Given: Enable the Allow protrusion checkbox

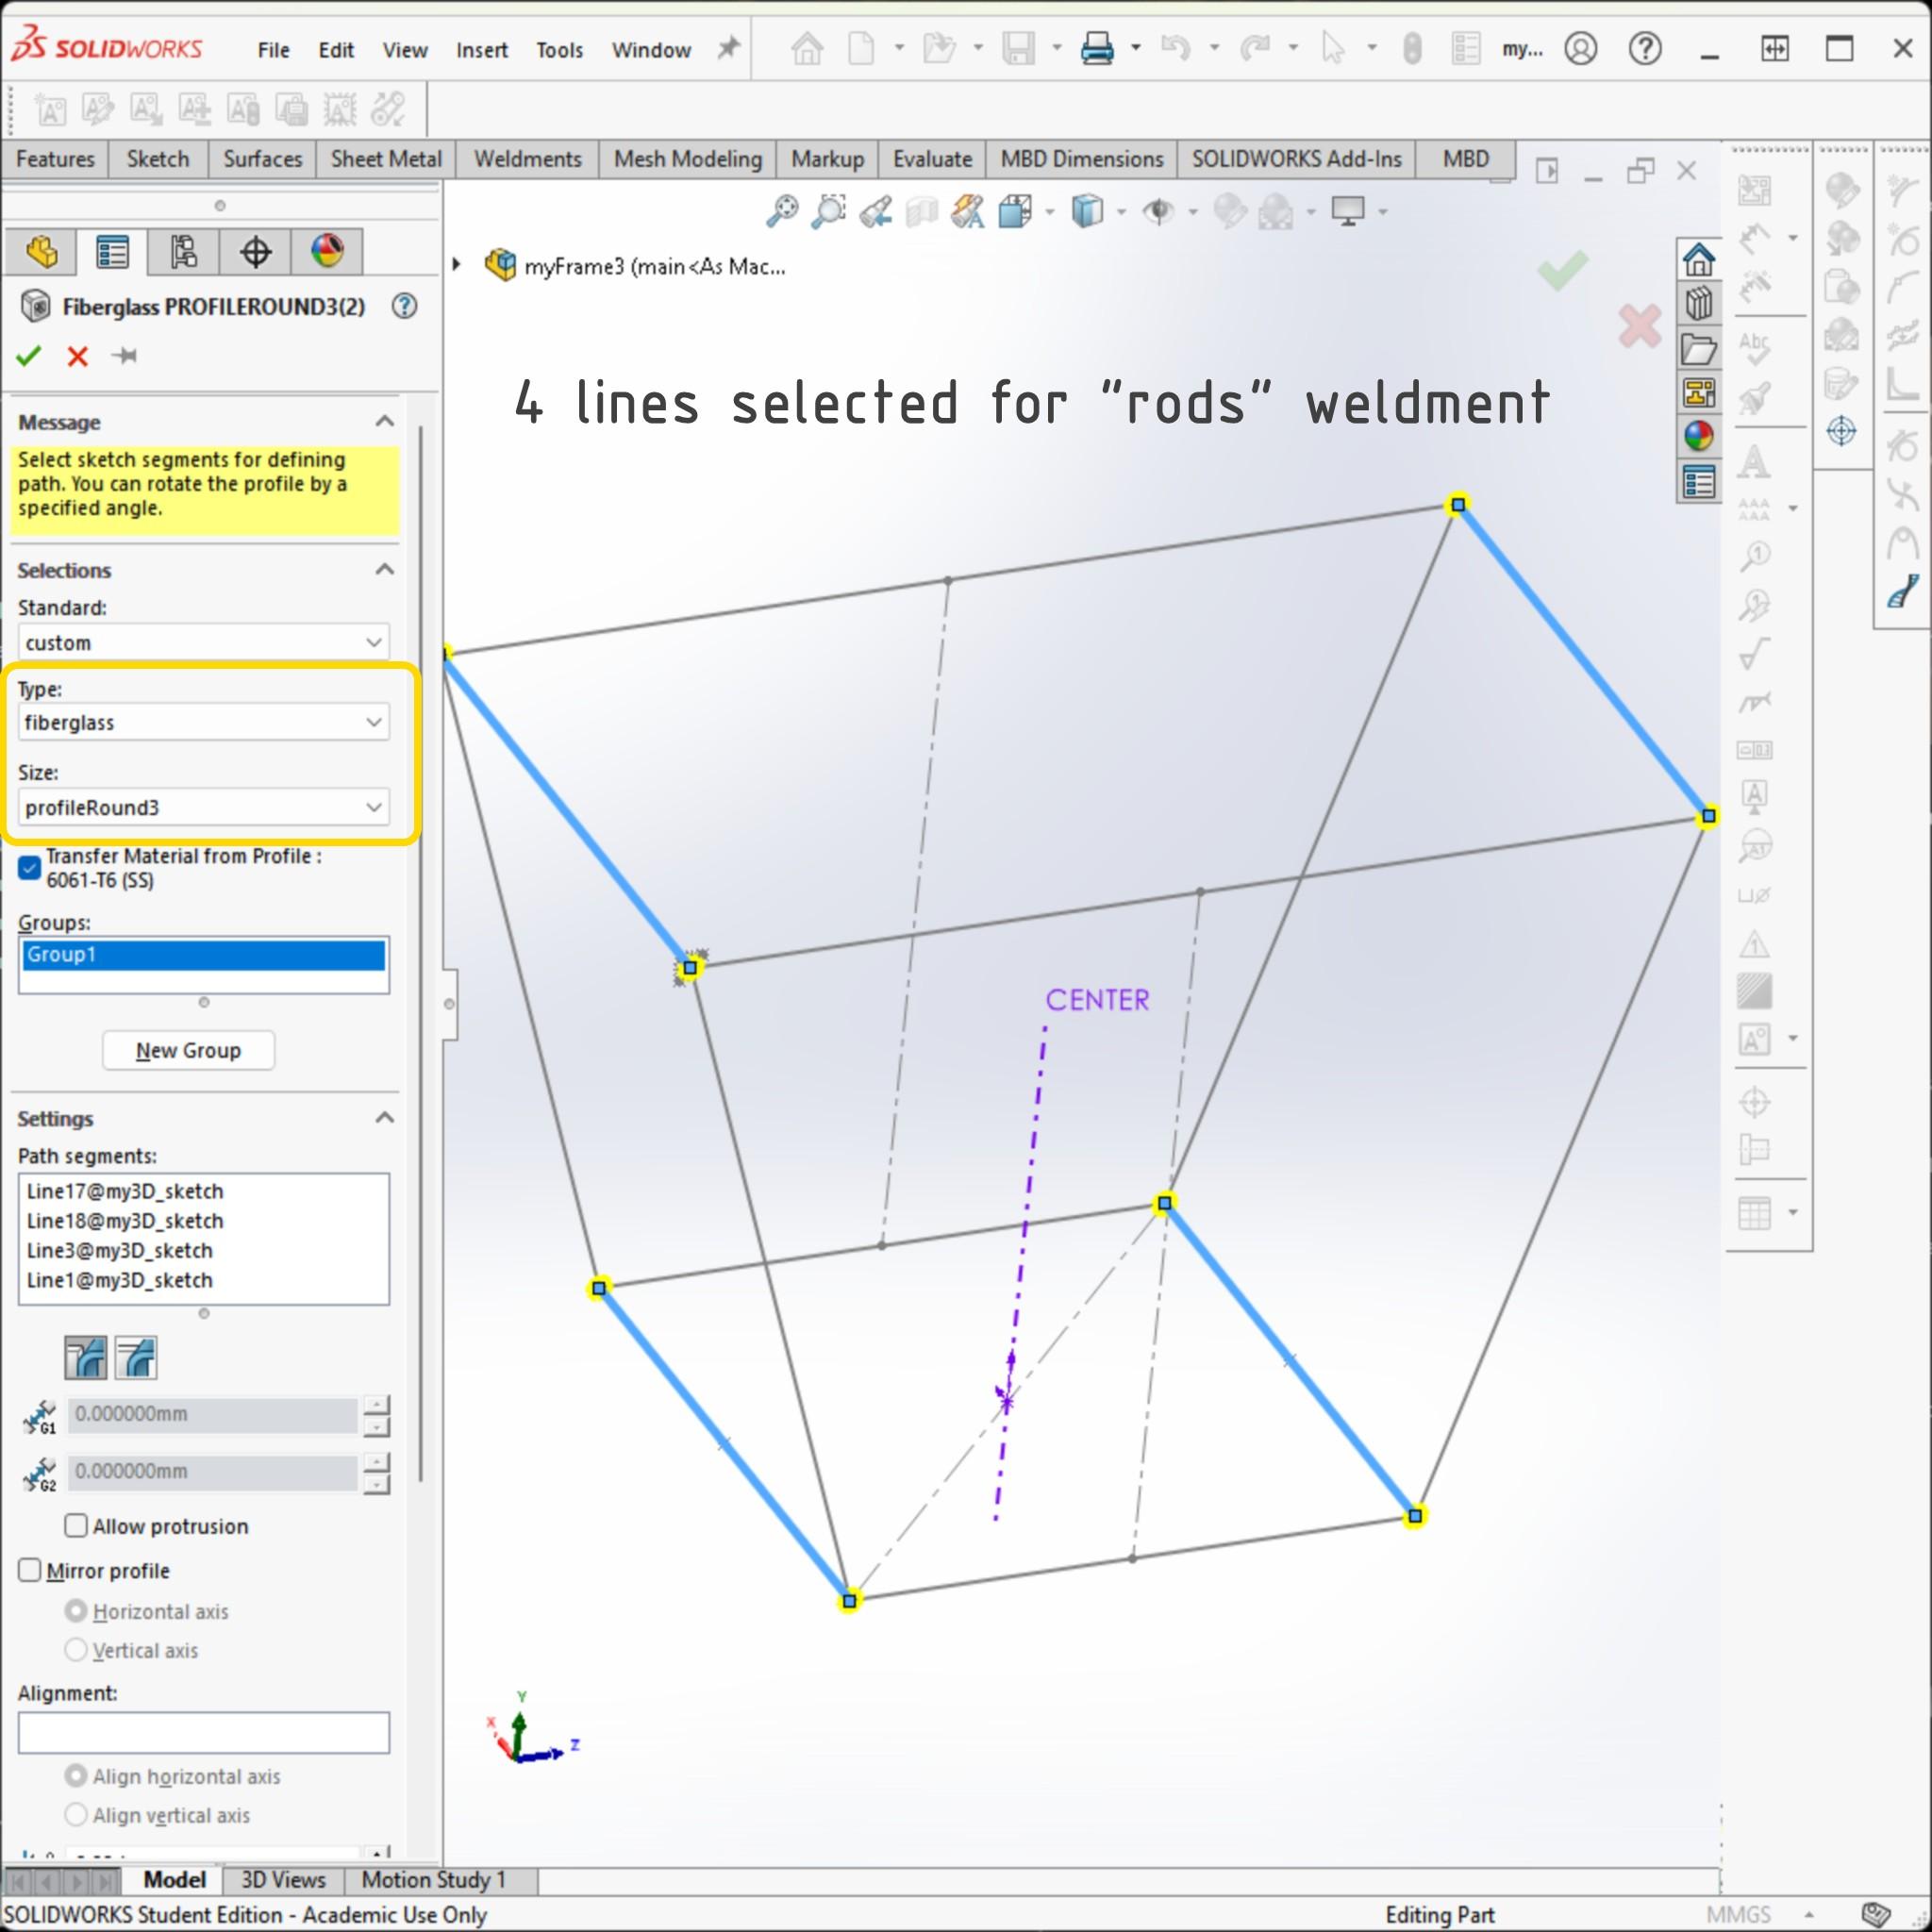Looking at the screenshot, I should click(76, 1525).
